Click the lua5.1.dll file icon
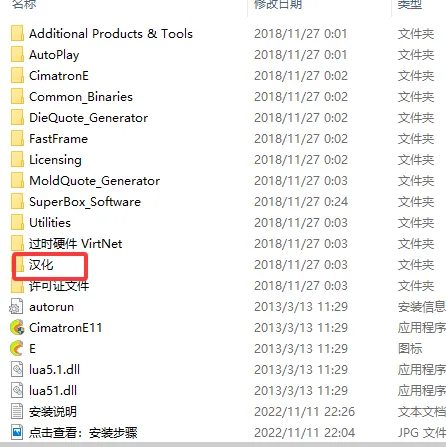 17,369
